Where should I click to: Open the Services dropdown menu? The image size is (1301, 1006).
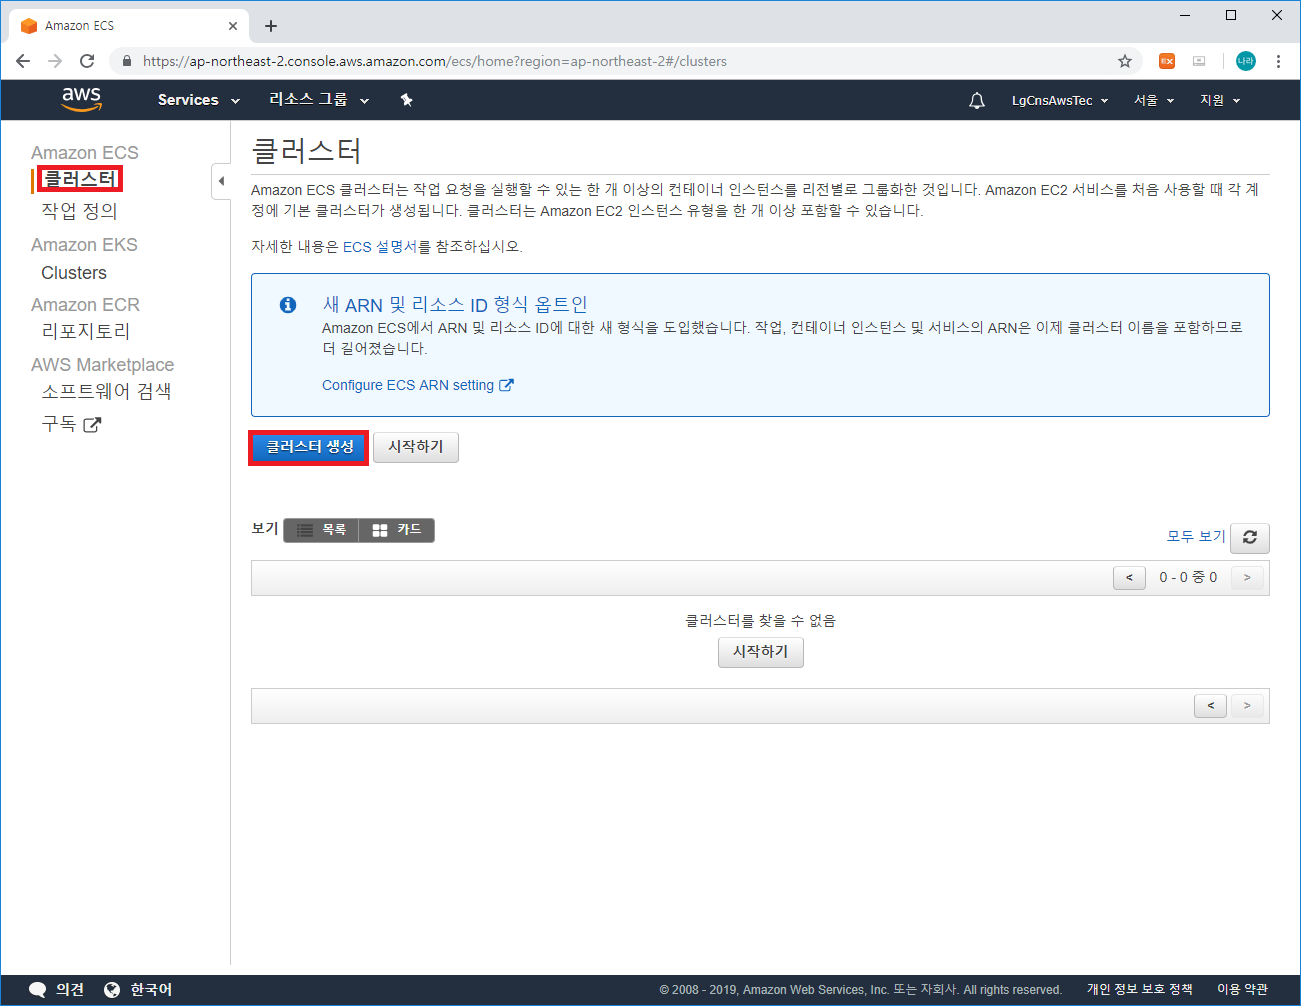tap(199, 100)
